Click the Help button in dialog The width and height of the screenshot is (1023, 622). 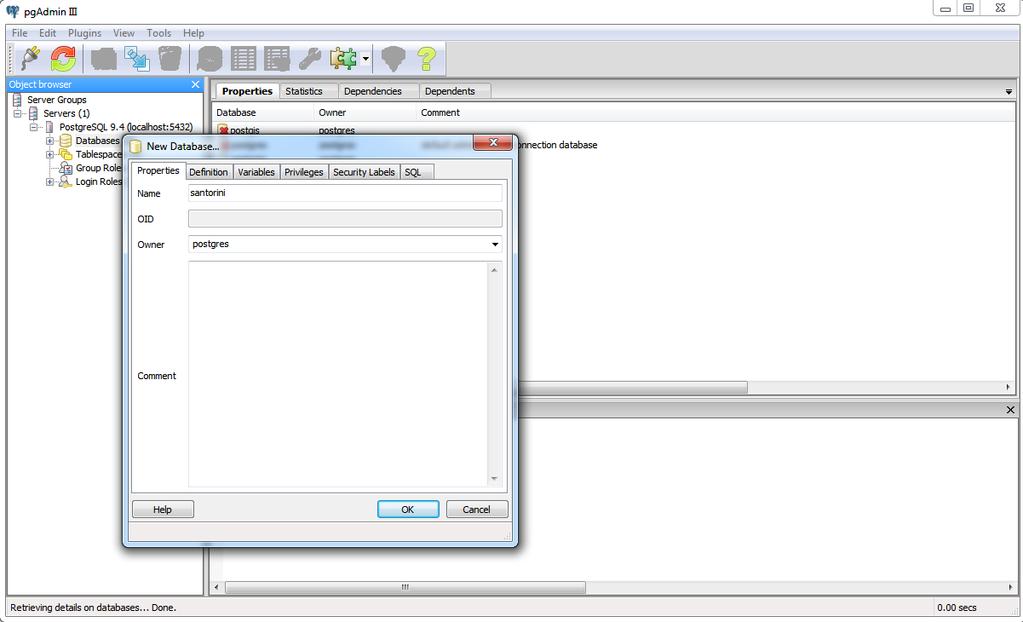coord(163,509)
